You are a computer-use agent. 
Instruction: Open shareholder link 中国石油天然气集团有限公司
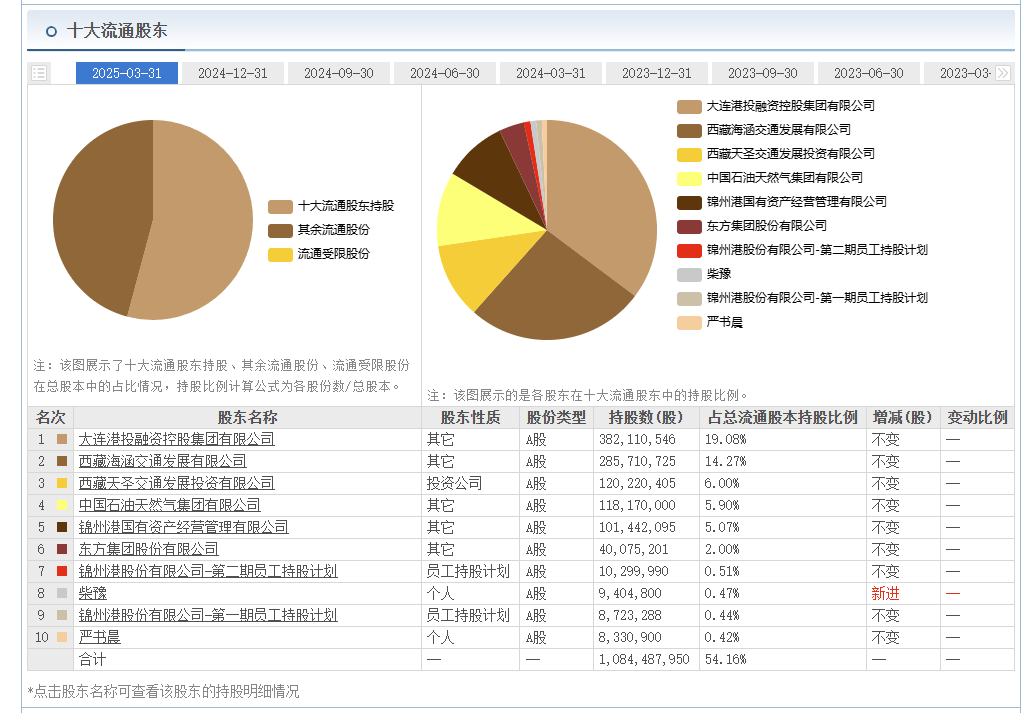[169, 505]
